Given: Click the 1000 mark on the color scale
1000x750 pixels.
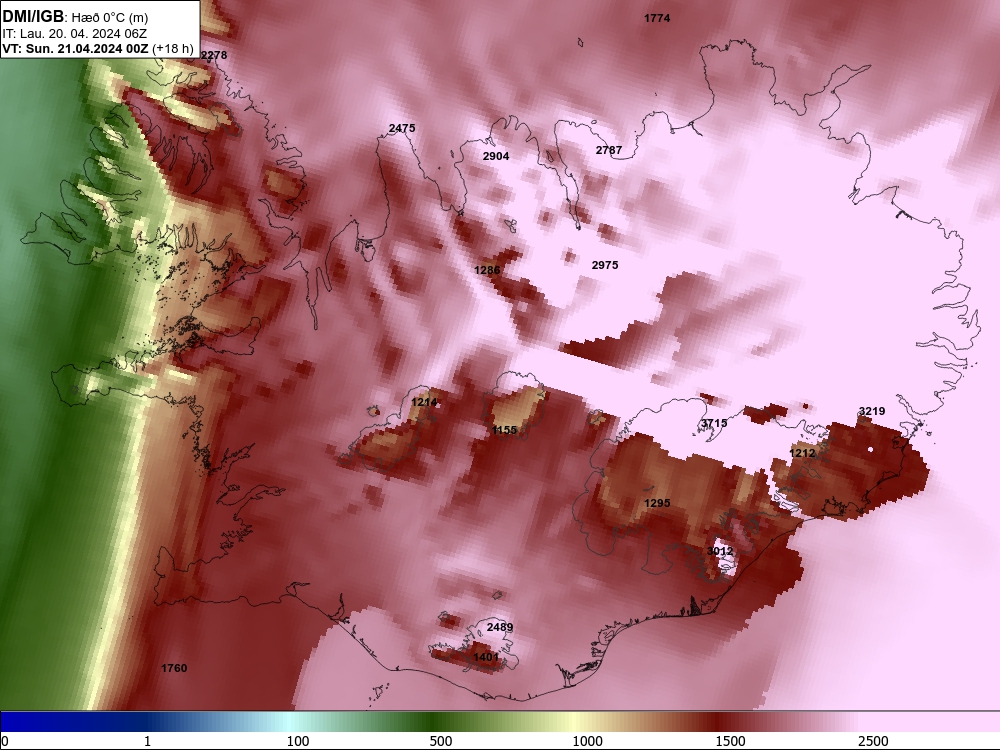Looking at the screenshot, I should tap(587, 741).
